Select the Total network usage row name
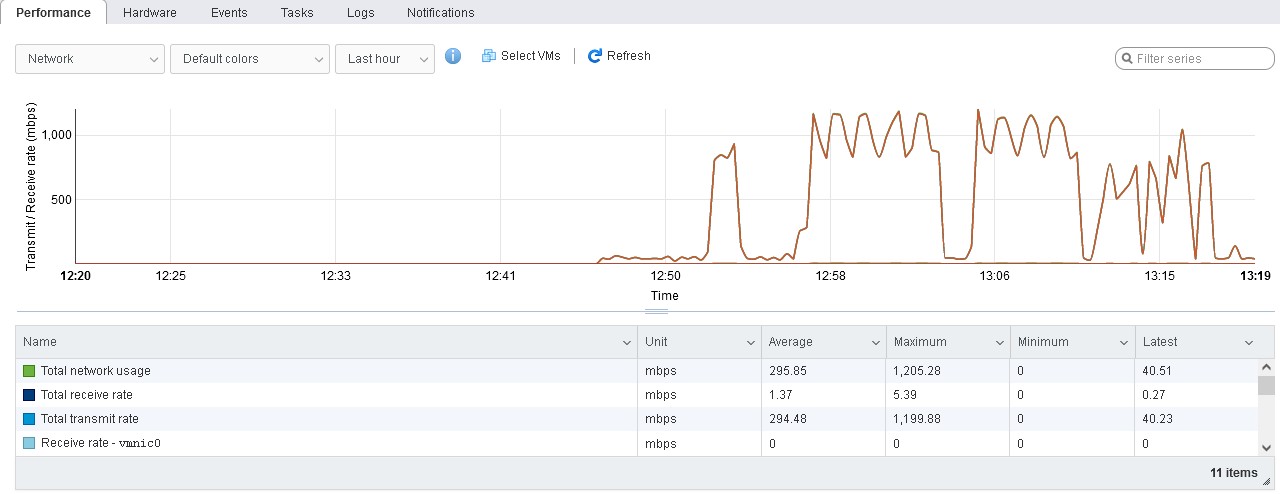1280x494 pixels. [x=96, y=371]
